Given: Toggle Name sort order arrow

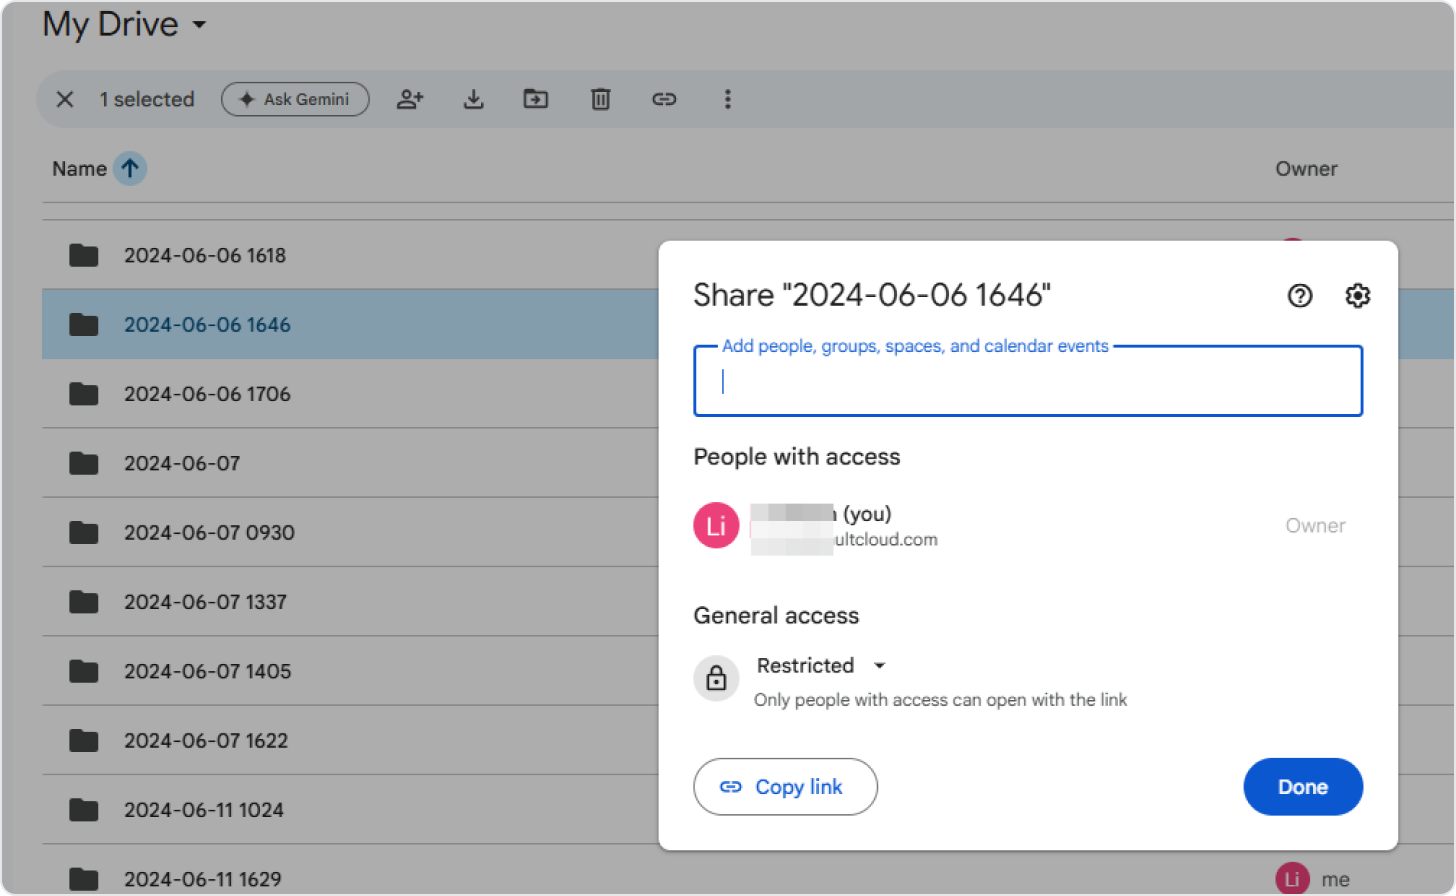Looking at the screenshot, I should tap(130, 168).
